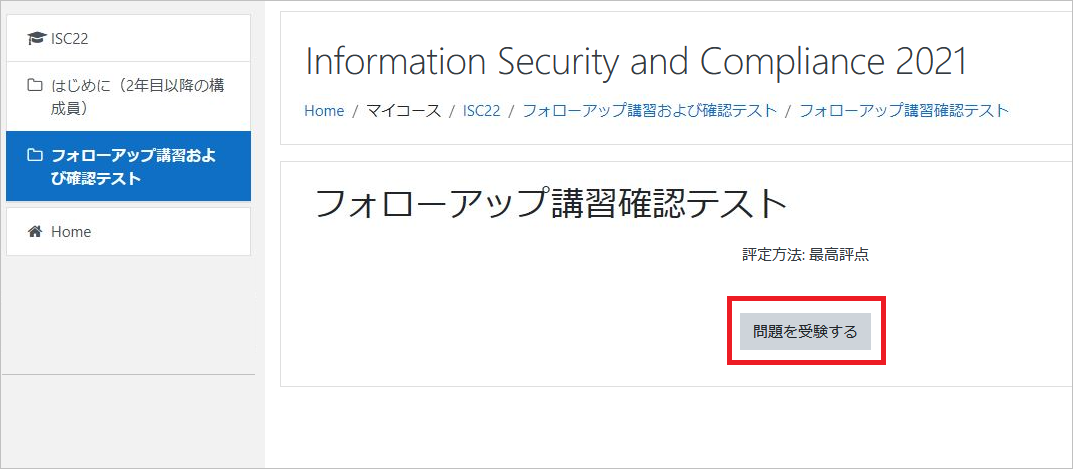Click the フォローアップ講習確認テスト breadcrumb link
The height and width of the screenshot is (469, 1073).
(904, 111)
